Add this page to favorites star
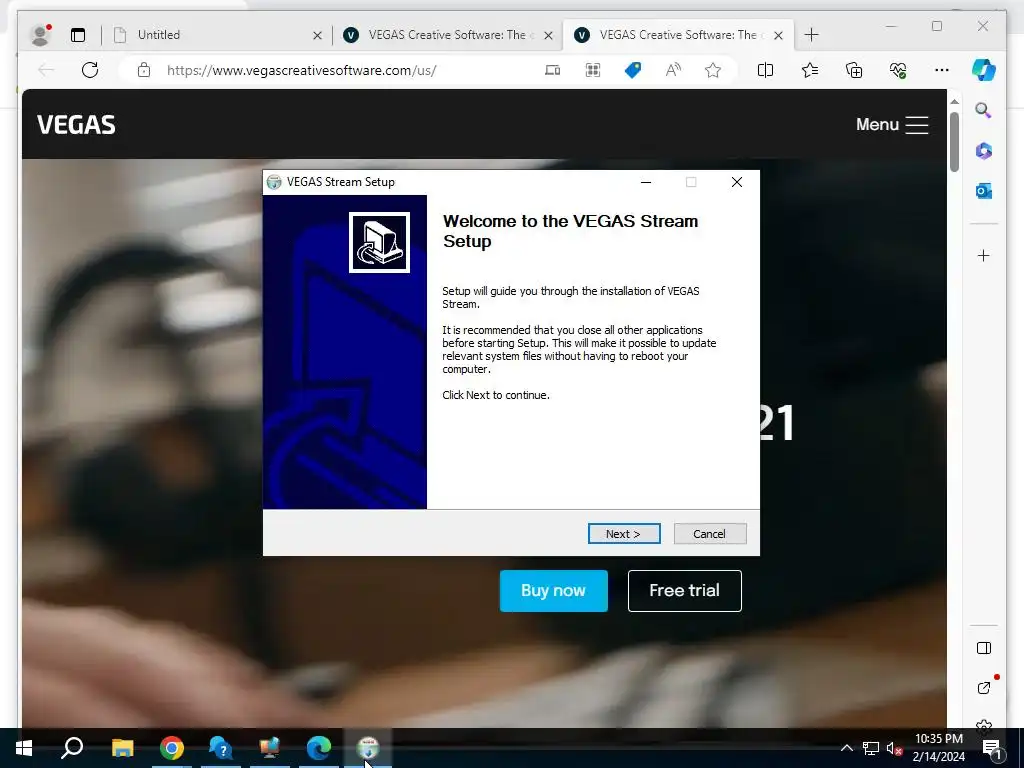The height and width of the screenshot is (768, 1024). (713, 70)
